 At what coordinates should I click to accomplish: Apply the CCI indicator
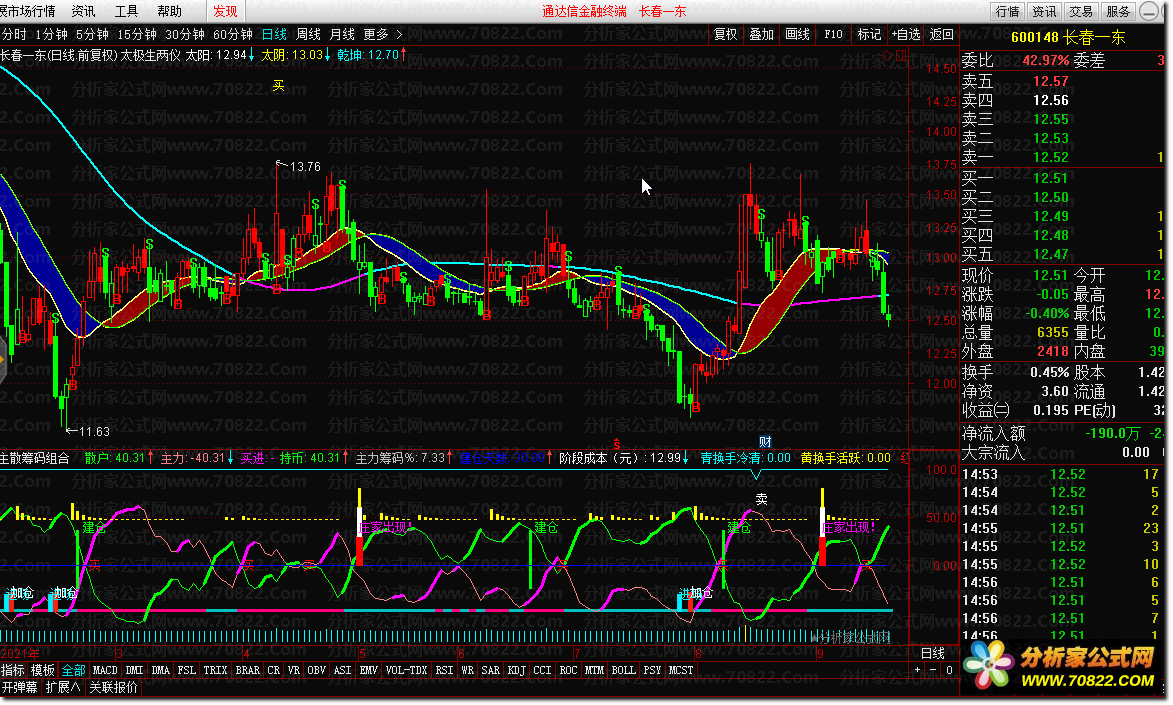pos(542,671)
